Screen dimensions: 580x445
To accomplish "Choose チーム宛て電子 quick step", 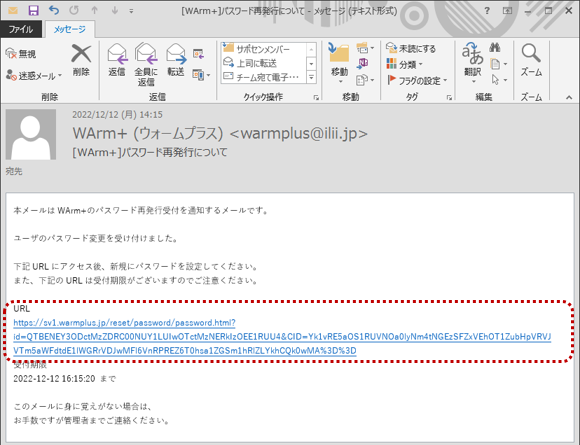I will 263,77.
